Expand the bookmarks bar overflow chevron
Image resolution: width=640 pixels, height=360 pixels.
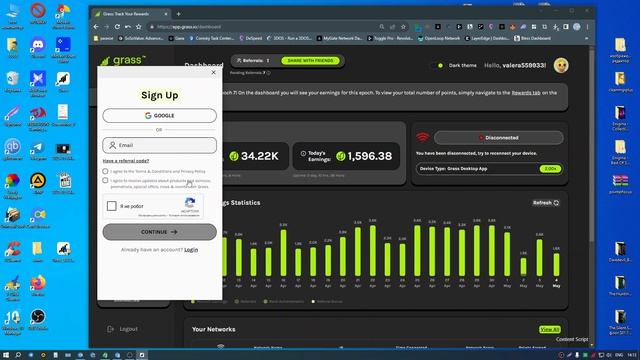pos(587,38)
